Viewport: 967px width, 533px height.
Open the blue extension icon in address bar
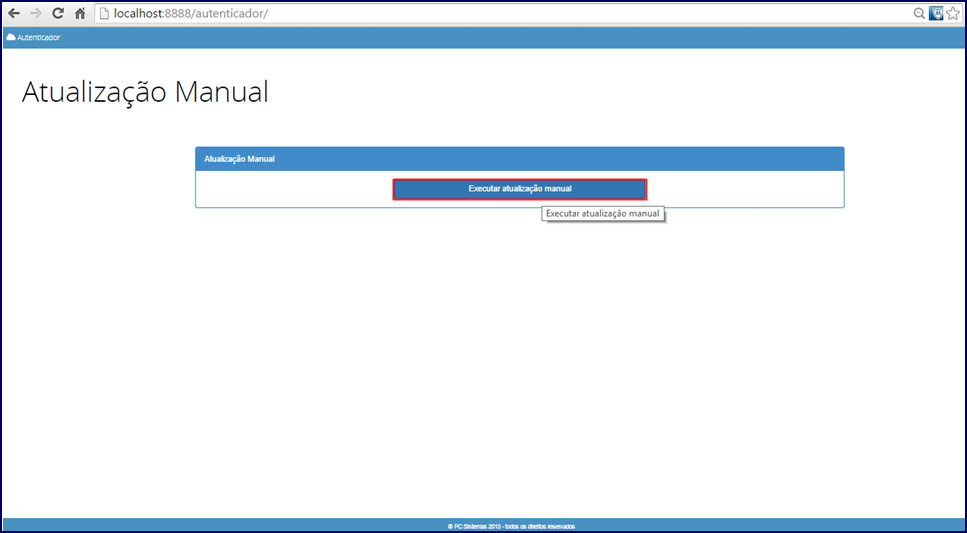pos(936,13)
